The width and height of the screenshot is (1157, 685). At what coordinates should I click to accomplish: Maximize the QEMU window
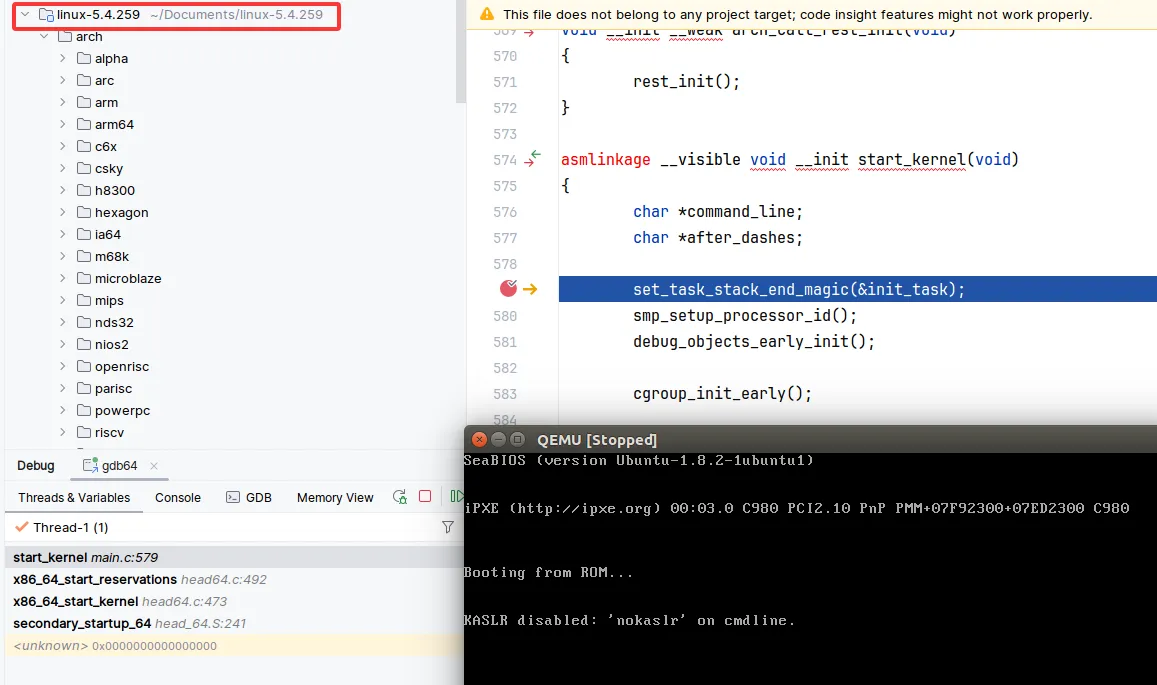pos(517,439)
